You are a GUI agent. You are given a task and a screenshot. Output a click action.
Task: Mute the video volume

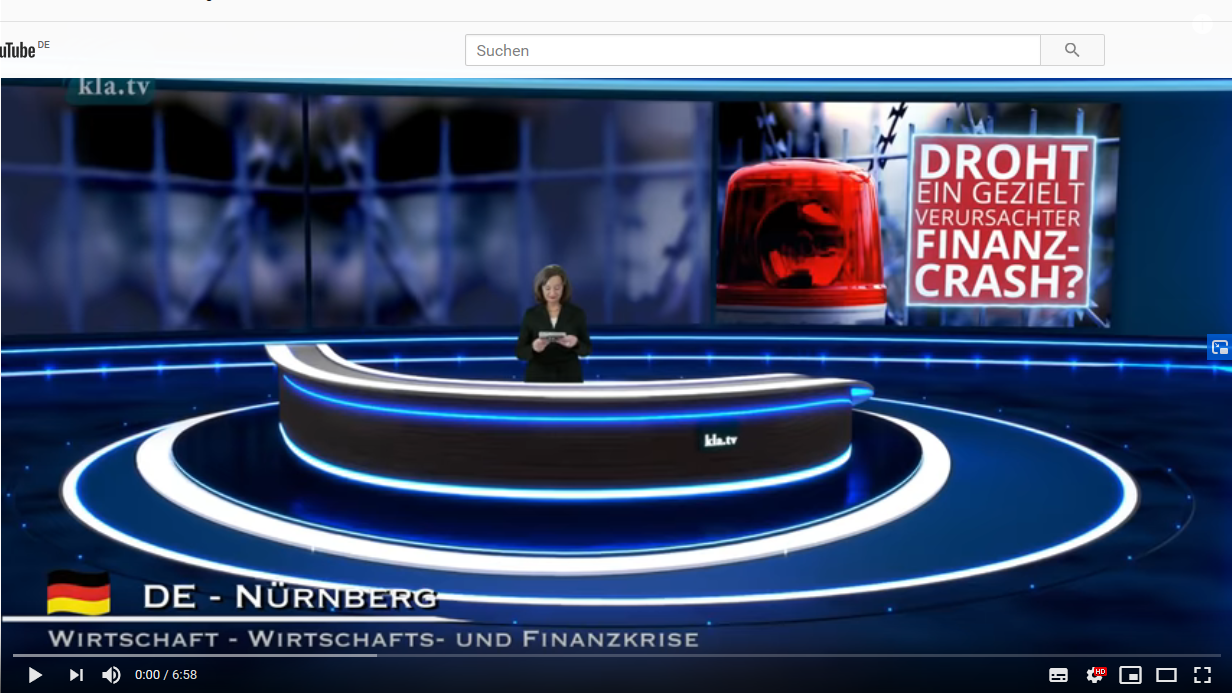[112, 675]
